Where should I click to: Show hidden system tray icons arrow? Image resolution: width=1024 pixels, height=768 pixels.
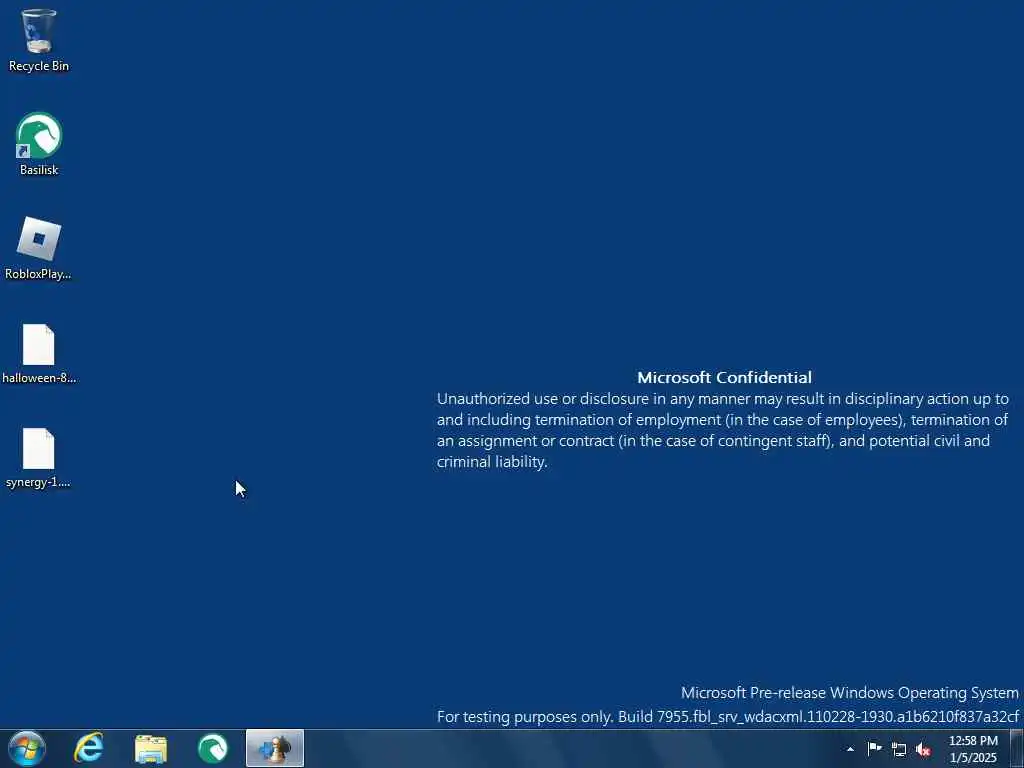click(x=850, y=749)
